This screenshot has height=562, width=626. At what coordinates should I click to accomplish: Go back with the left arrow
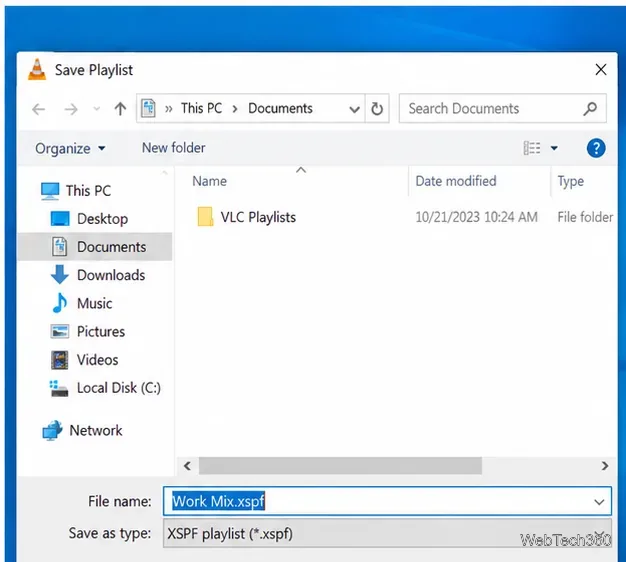pyautogui.click(x=39, y=109)
